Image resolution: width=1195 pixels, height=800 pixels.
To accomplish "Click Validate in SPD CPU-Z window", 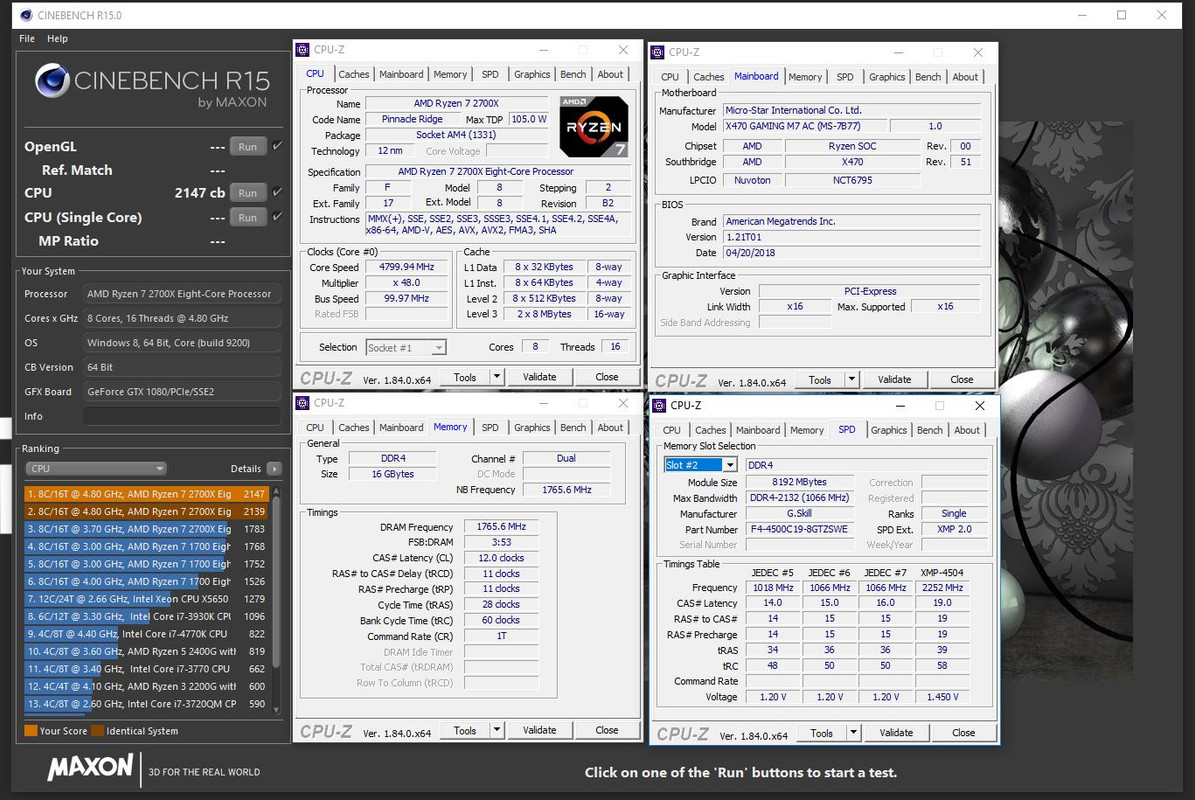I will 896,733.
